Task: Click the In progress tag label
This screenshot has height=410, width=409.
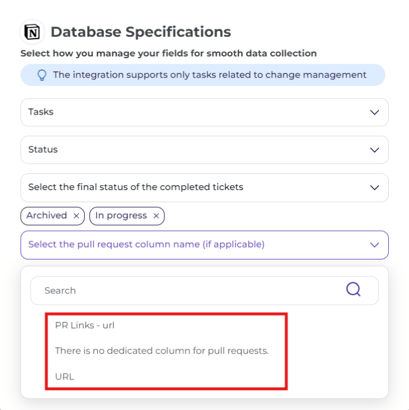Action: coord(121,216)
